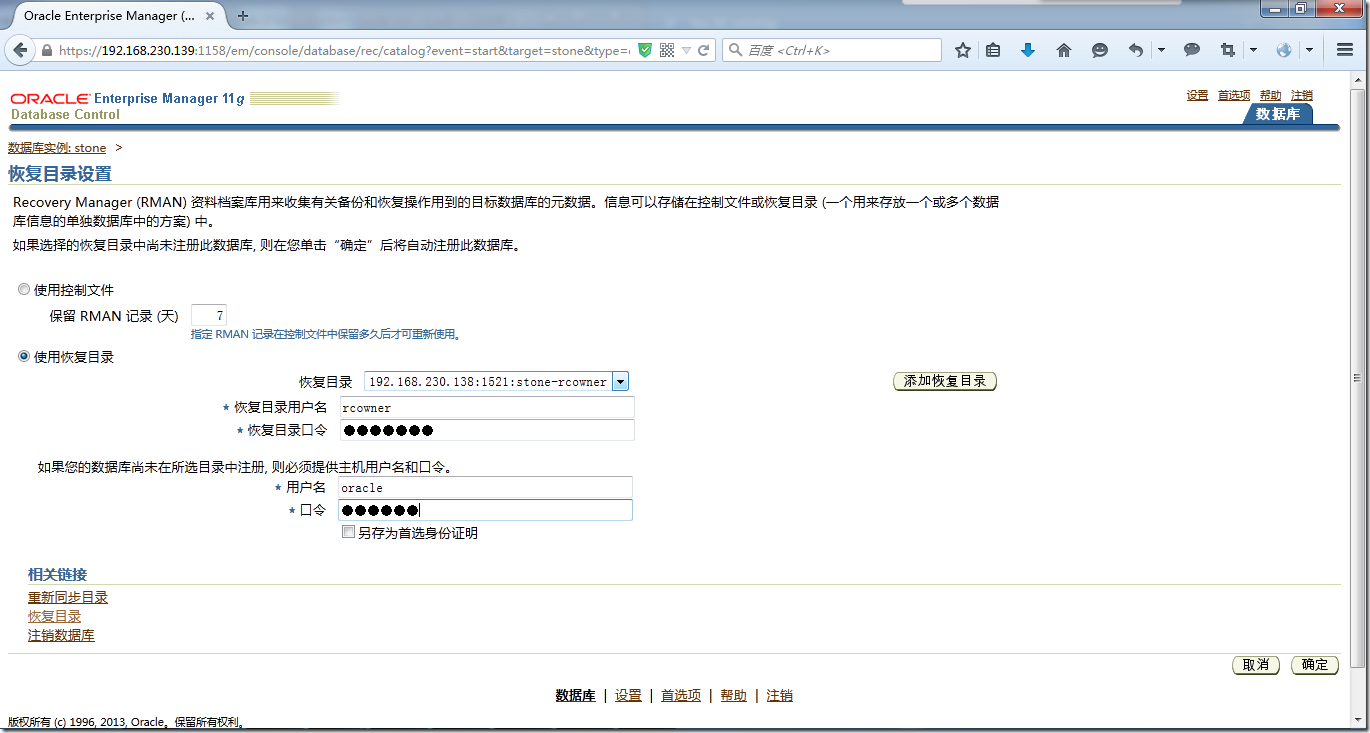The image size is (1370, 733).
Task: Click the 确定 button
Action: click(x=1315, y=665)
